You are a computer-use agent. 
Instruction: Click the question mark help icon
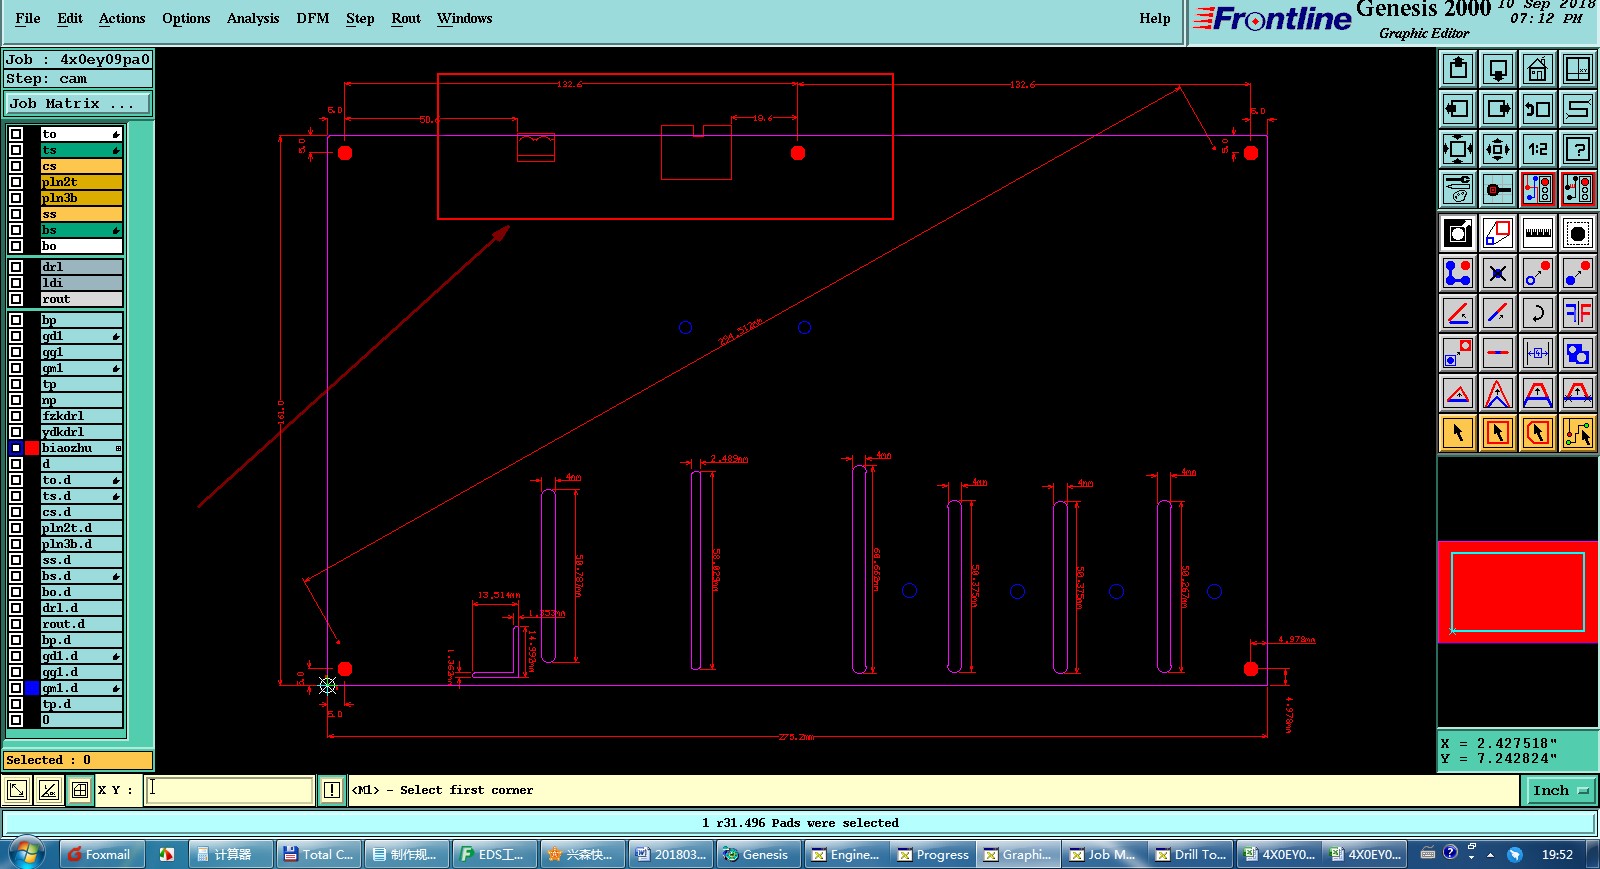click(1578, 149)
